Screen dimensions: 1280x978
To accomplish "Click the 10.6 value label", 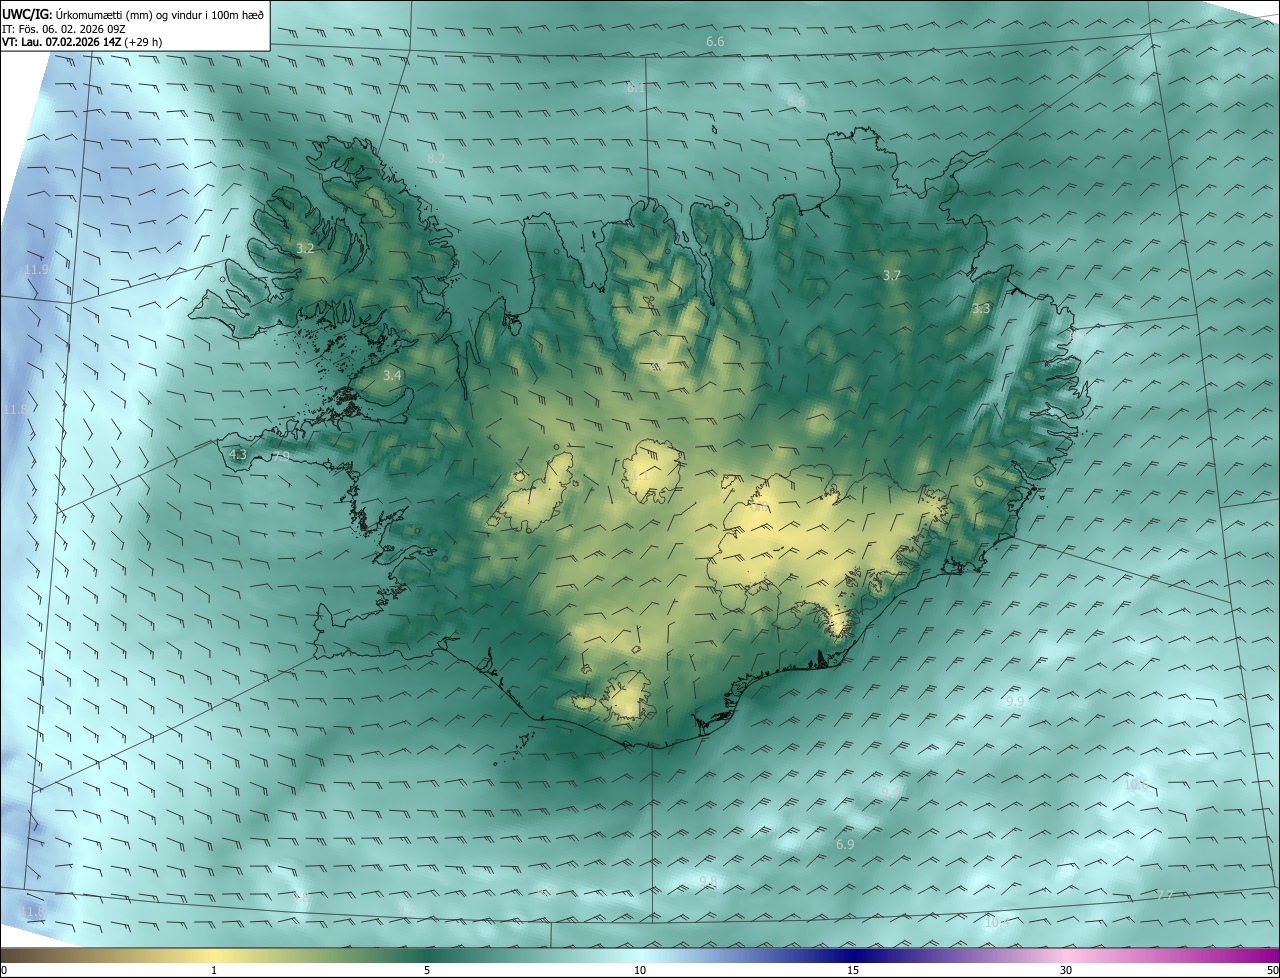I will pyautogui.click(x=1135, y=784).
